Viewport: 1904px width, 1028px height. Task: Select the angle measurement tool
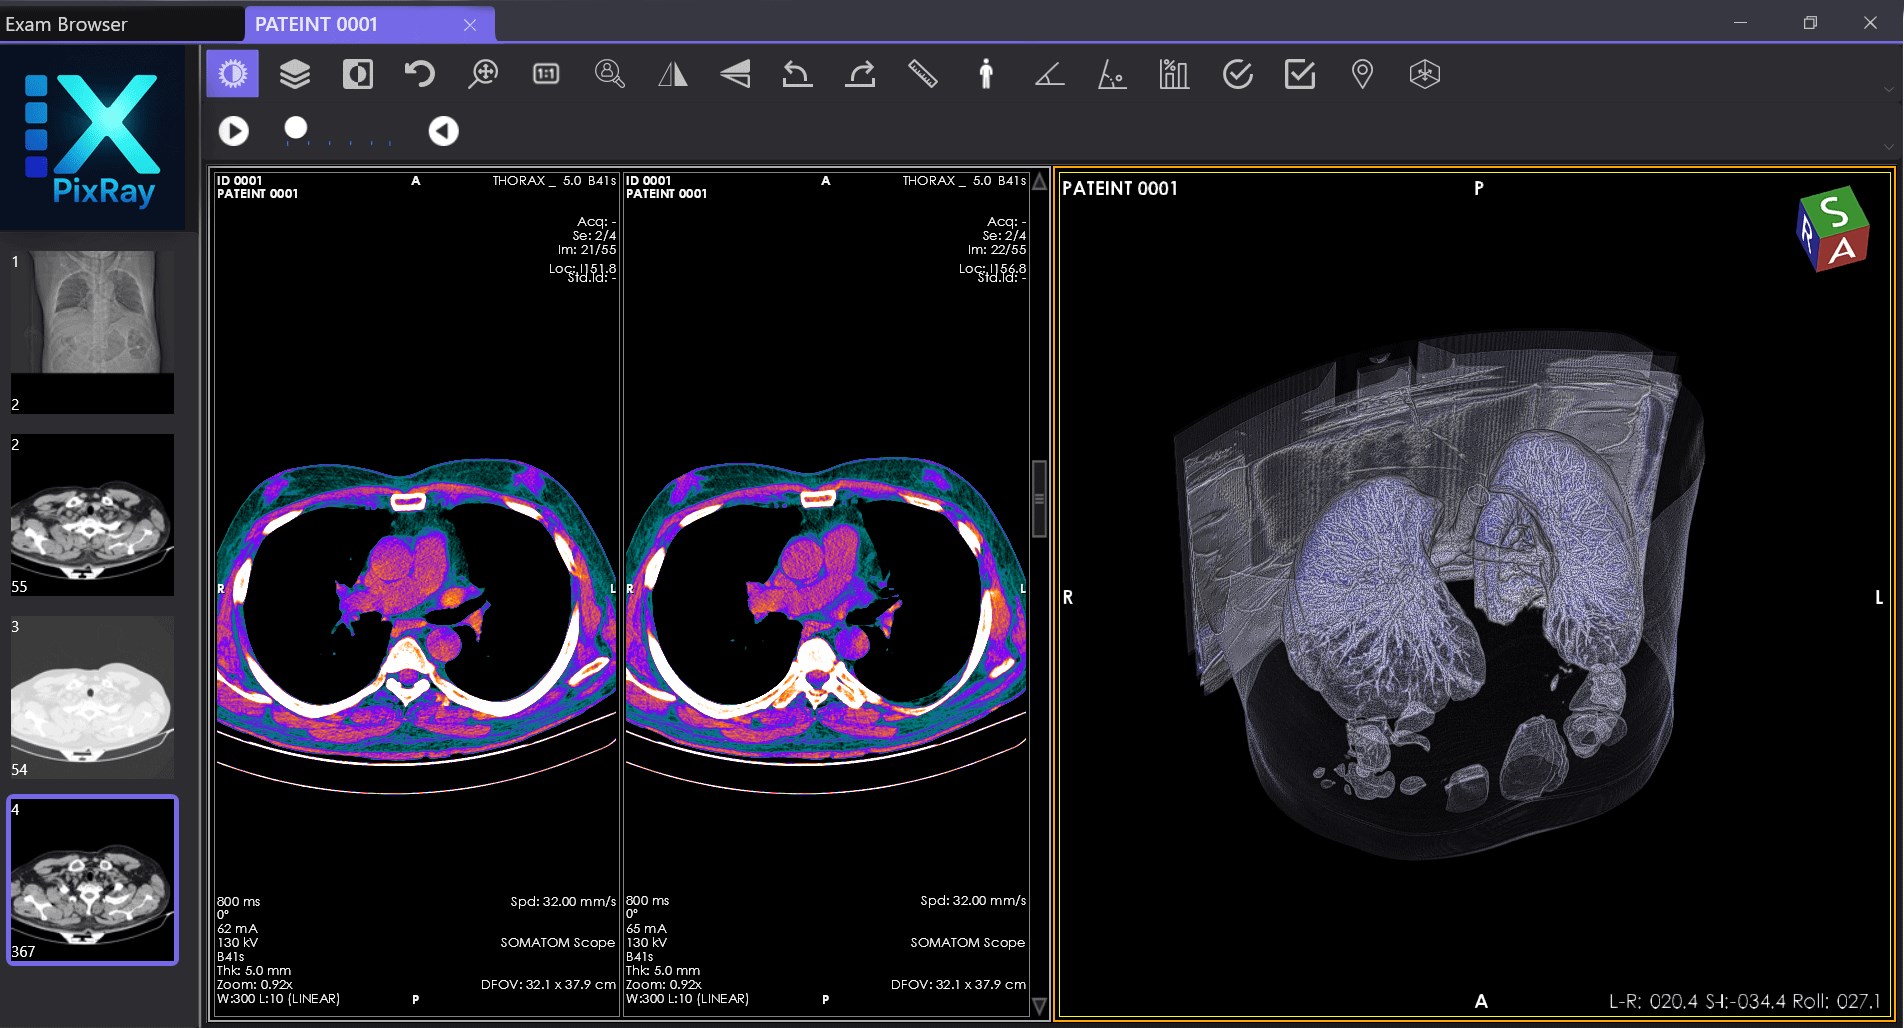(x=1049, y=73)
